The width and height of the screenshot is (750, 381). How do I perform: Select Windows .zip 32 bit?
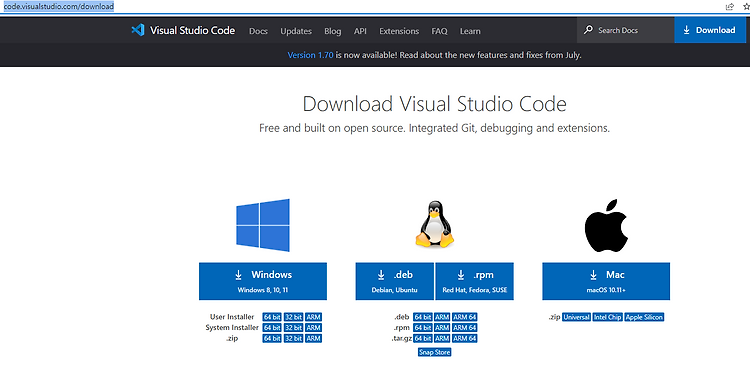[294, 338]
